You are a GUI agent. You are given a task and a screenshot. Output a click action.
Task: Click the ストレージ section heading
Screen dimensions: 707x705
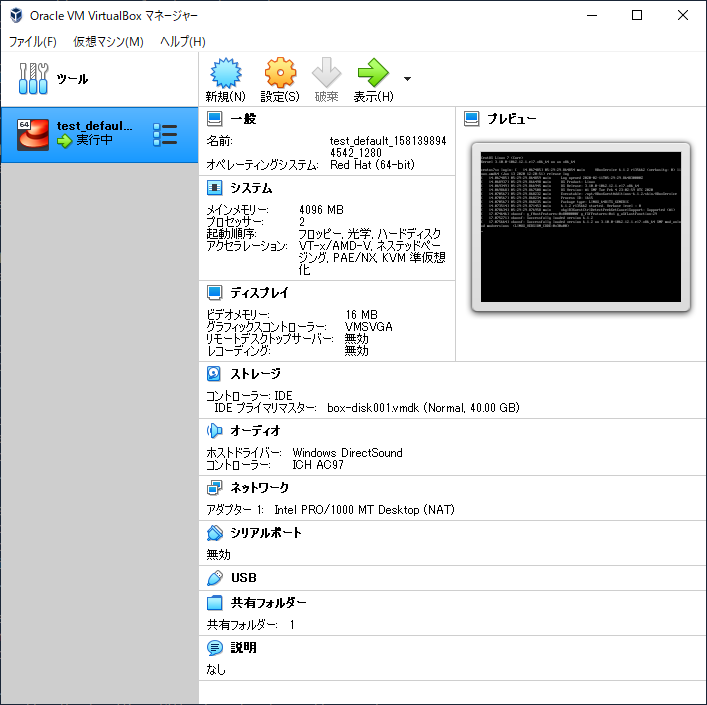point(255,373)
